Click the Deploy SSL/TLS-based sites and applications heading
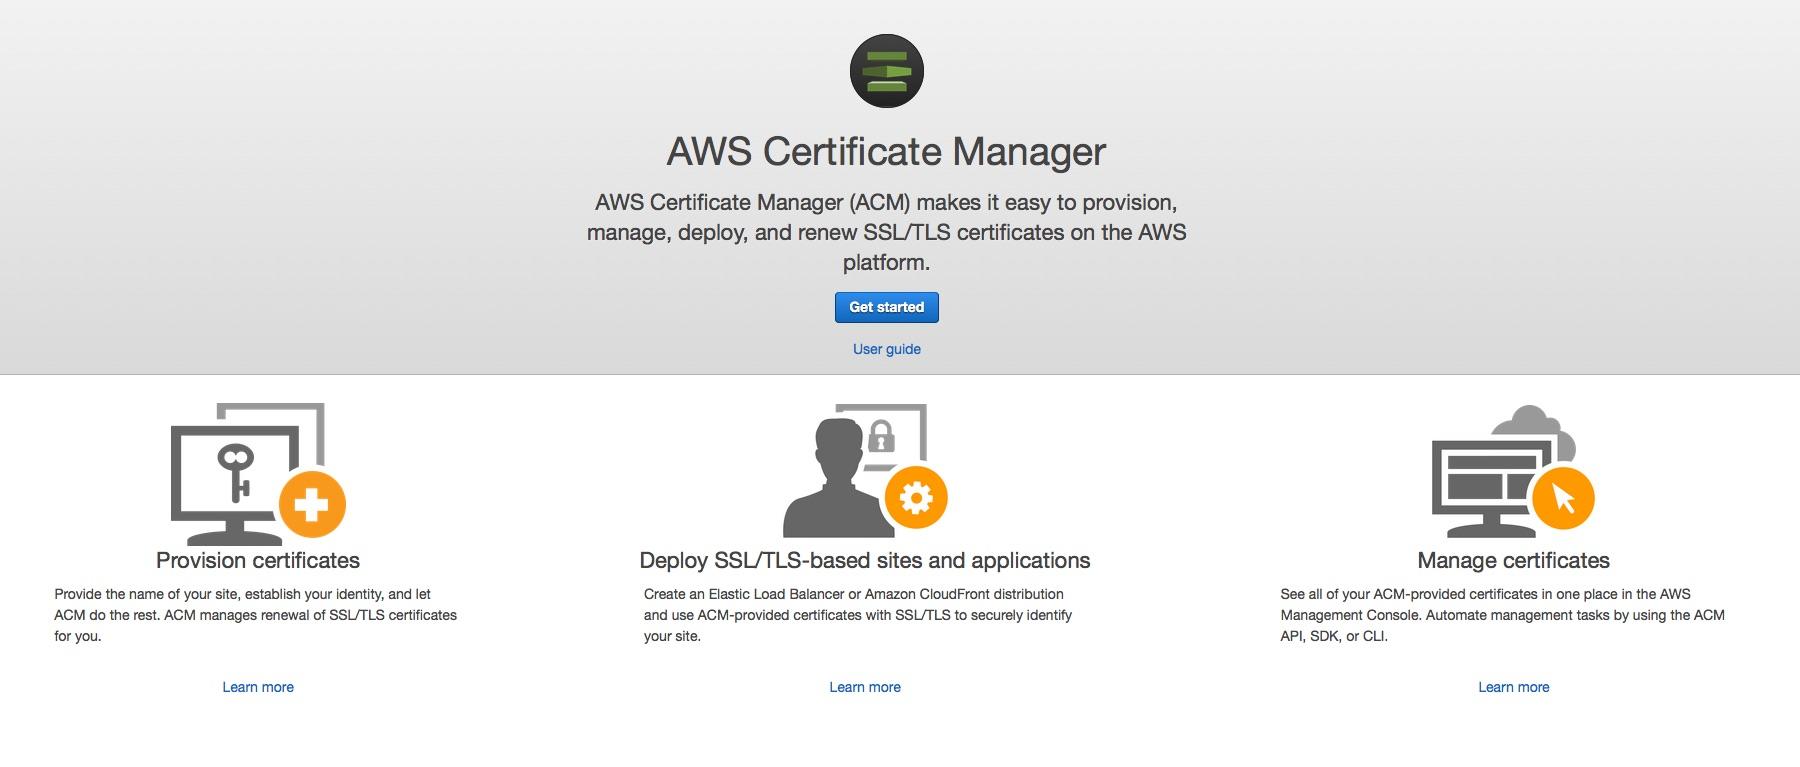The height and width of the screenshot is (767, 1800). [x=865, y=560]
